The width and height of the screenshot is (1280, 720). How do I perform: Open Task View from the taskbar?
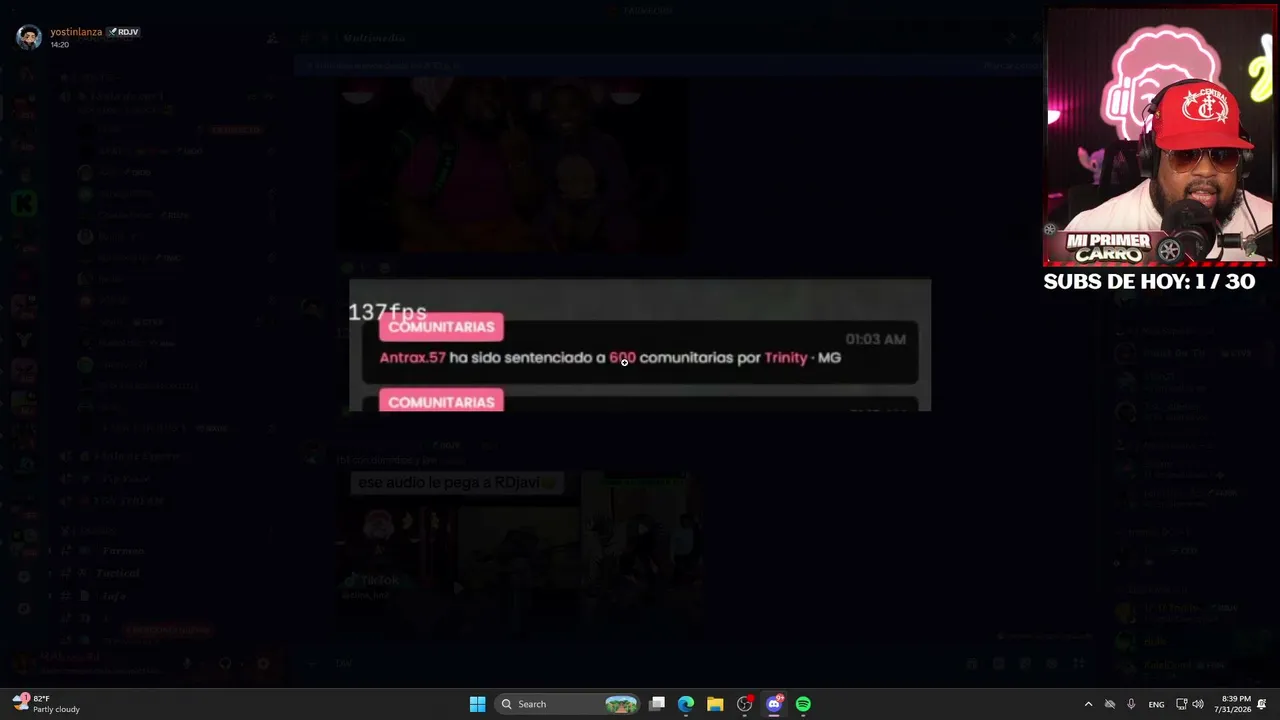pos(657,704)
